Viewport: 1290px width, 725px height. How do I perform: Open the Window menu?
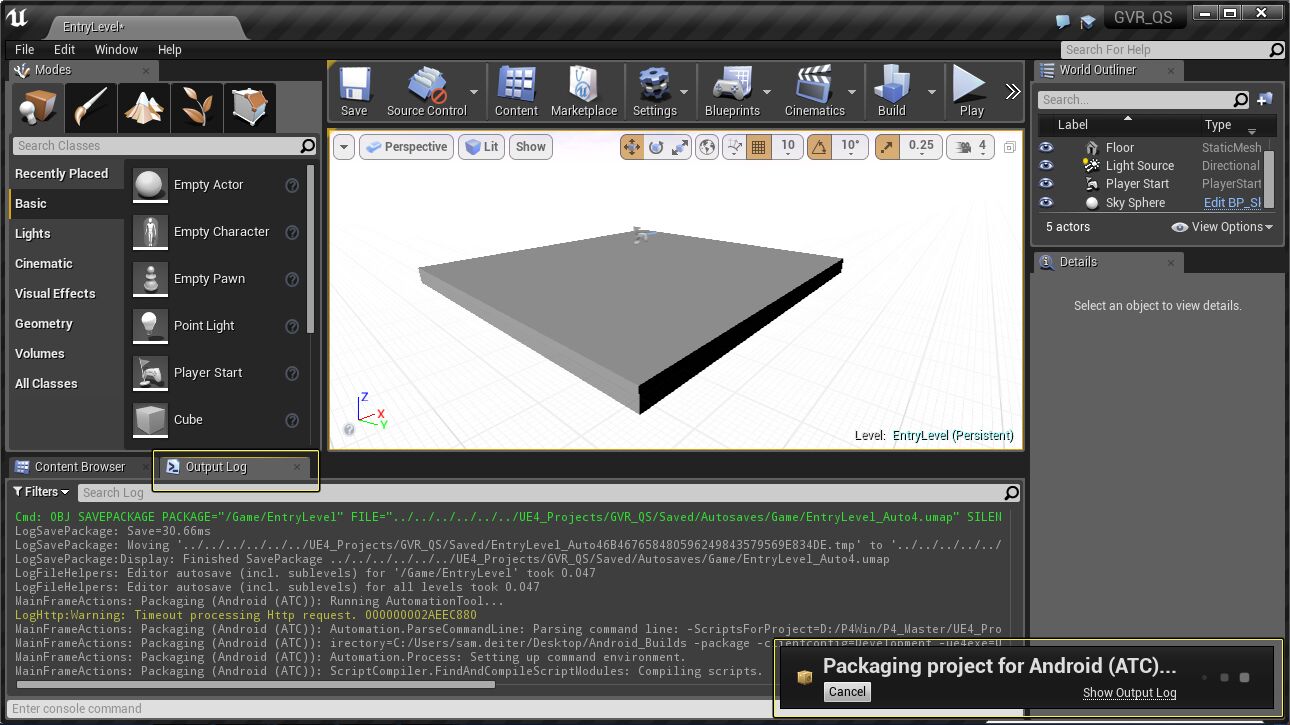[116, 49]
